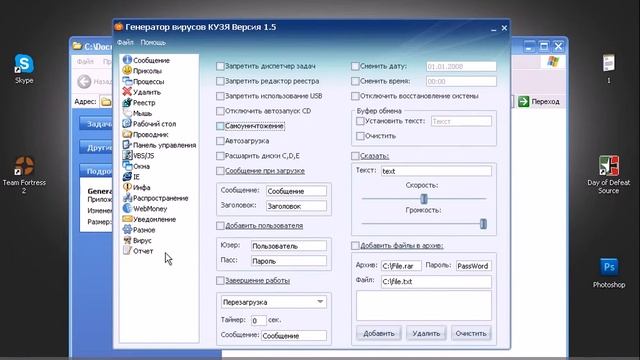Check the Расшарить диски C,D,E checkbox
Screen dimensions: 640x360
pyautogui.click(x=220, y=156)
